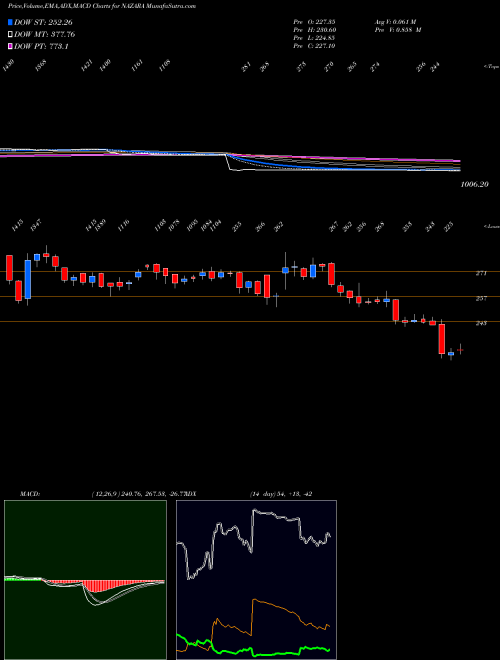Click the Avg V: 0.061 M value

(394, 21)
